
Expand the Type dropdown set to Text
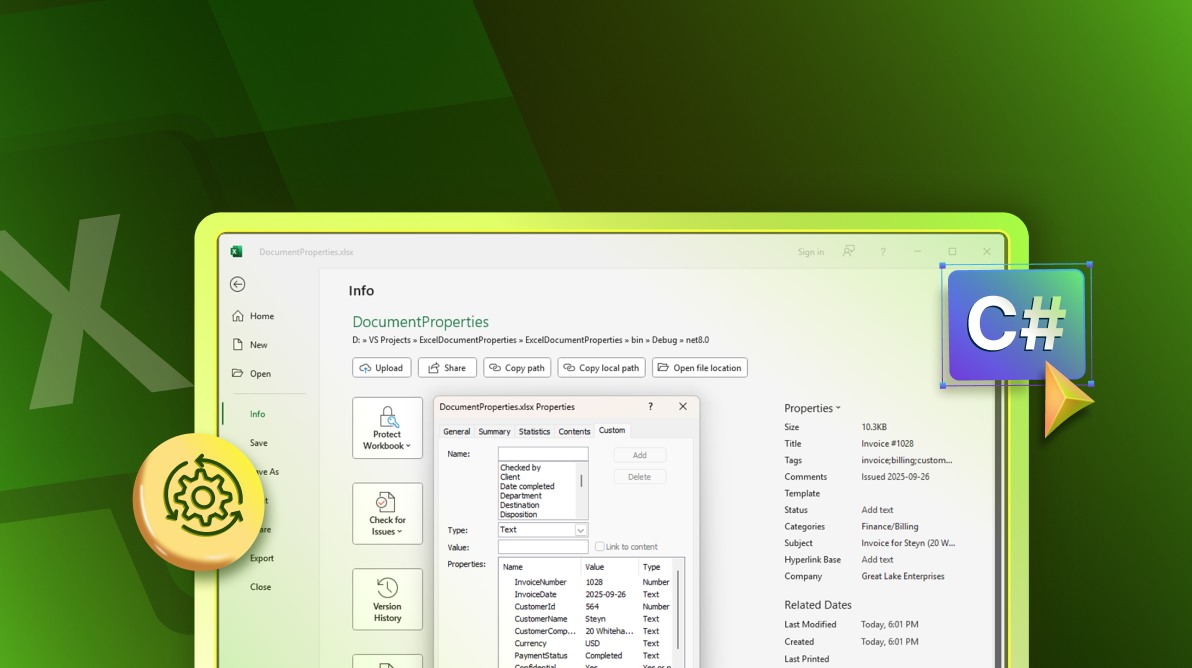click(580, 530)
